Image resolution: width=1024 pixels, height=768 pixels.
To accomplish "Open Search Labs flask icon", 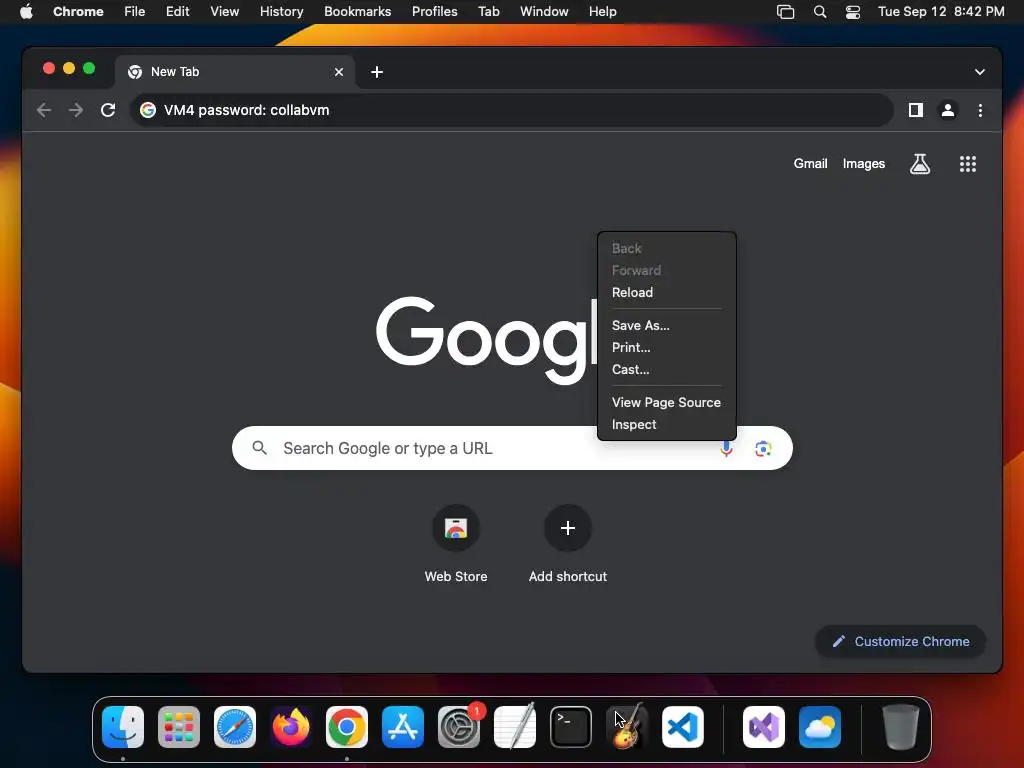I will [920, 164].
